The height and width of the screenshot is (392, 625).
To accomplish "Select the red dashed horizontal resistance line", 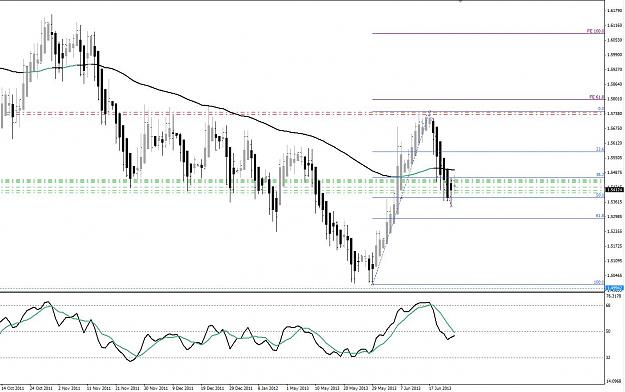I will (x=302, y=114).
